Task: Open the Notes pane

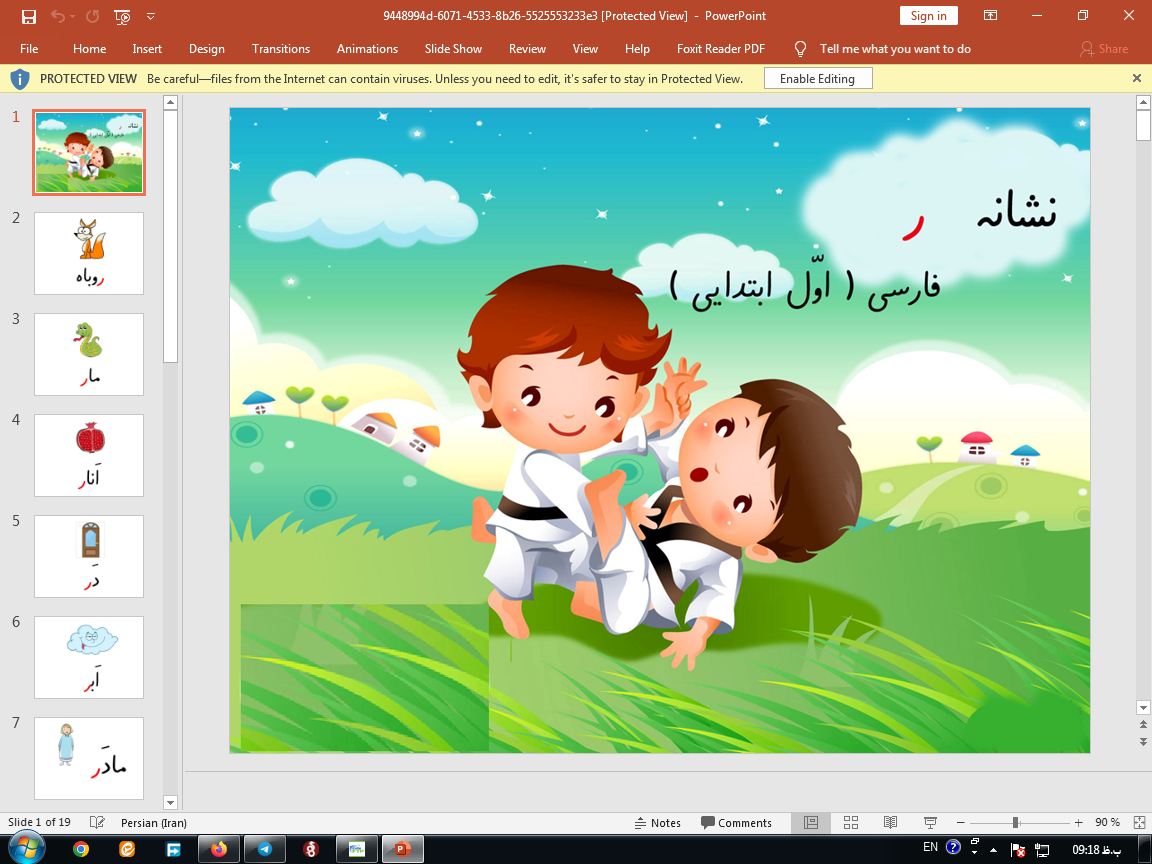Action: tap(658, 822)
